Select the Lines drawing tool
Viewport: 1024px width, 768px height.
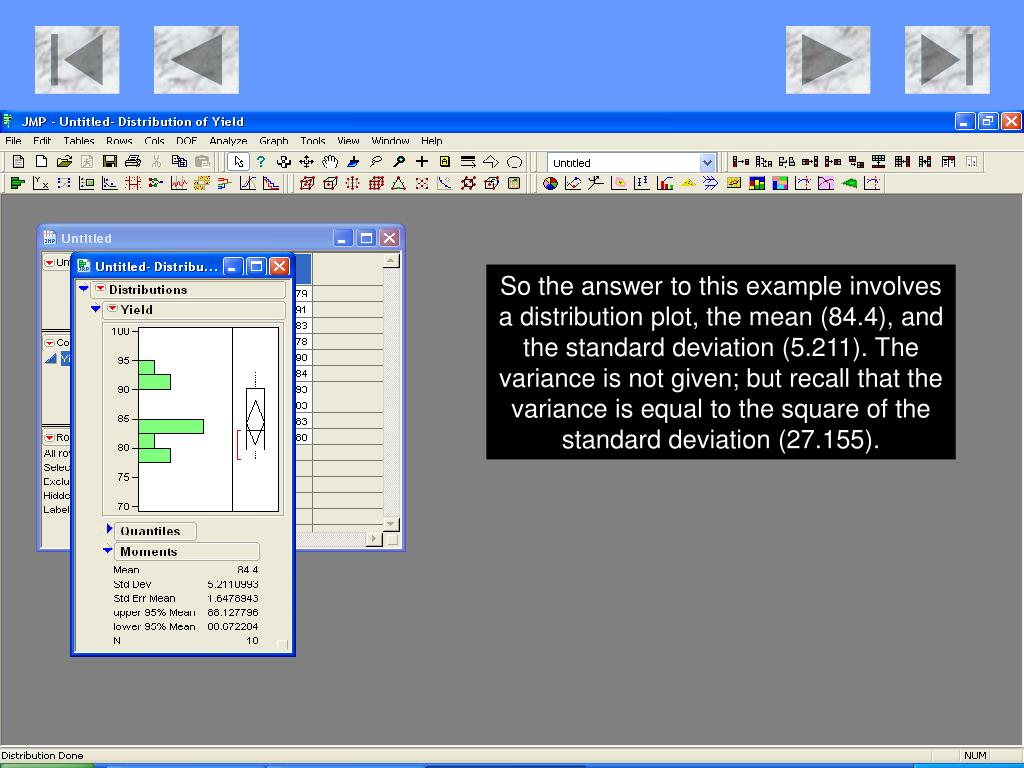[x=468, y=161]
